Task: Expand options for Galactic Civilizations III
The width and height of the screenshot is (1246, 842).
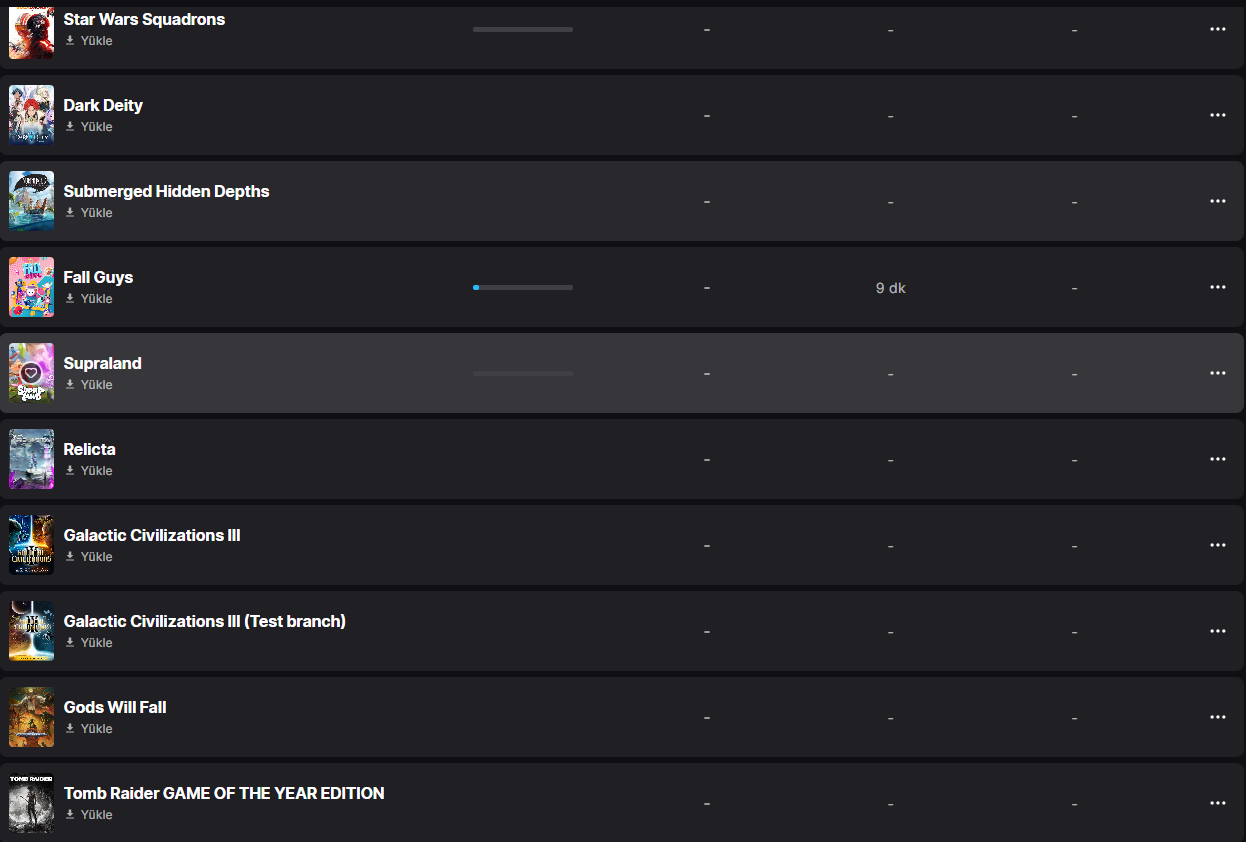Action: pyautogui.click(x=1217, y=545)
